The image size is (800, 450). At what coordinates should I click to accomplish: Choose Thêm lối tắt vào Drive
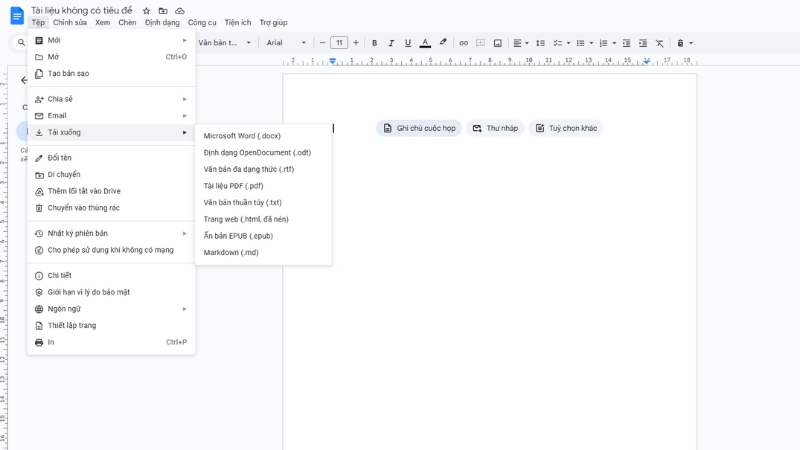click(111, 191)
